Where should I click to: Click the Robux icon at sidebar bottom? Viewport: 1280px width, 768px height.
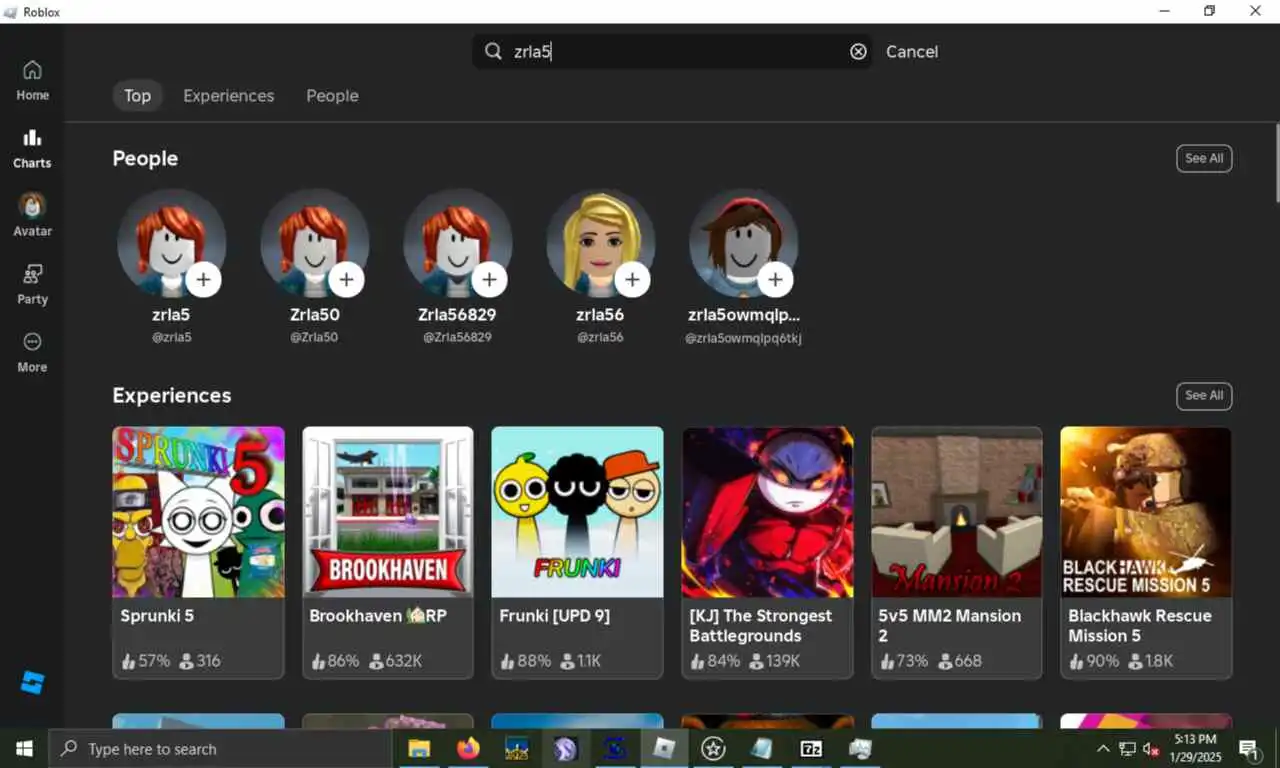coord(32,683)
